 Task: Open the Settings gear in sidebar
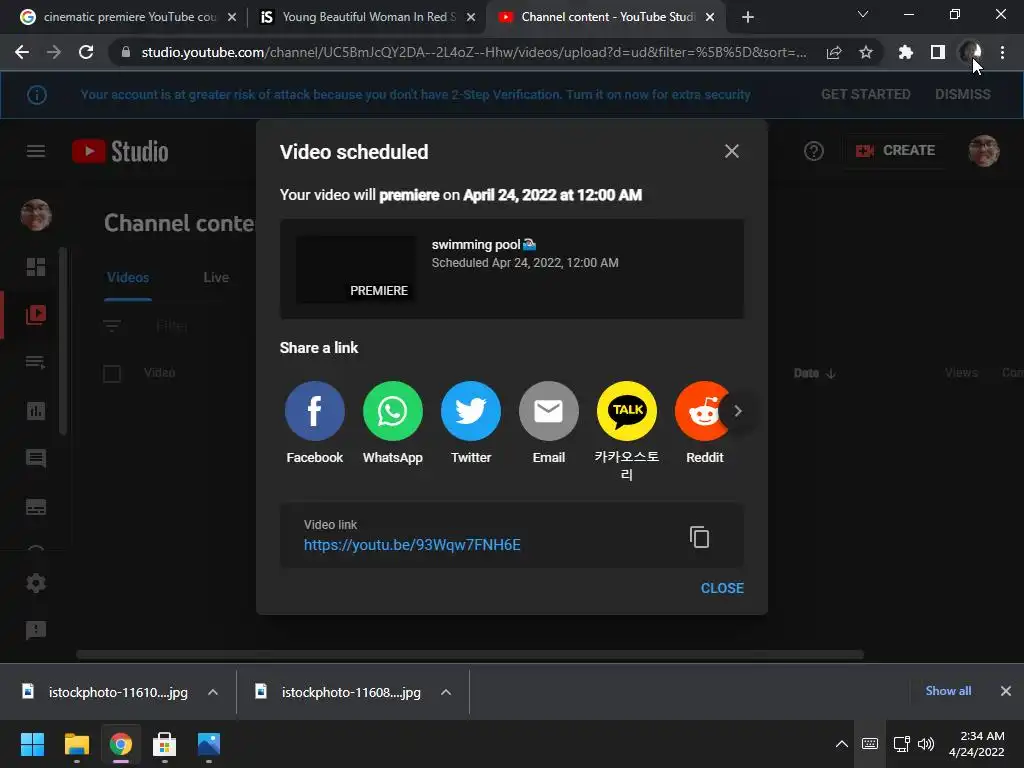pyautogui.click(x=36, y=583)
